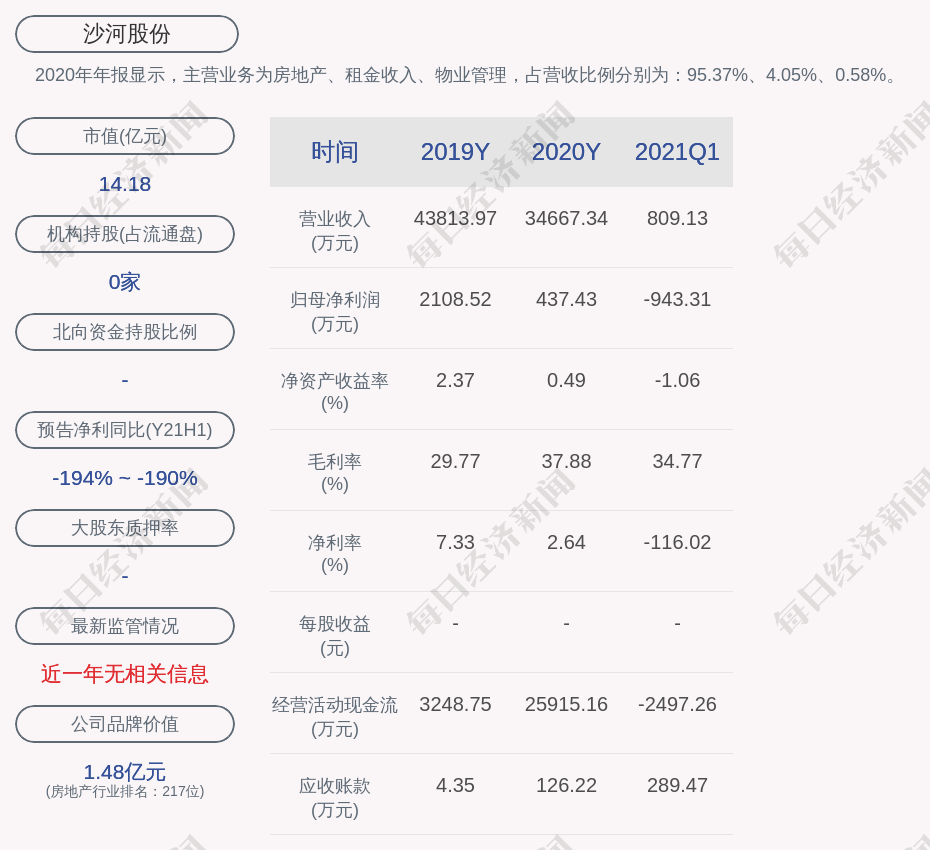
Task: Select the 2020Y column header
Action: click(x=566, y=152)
